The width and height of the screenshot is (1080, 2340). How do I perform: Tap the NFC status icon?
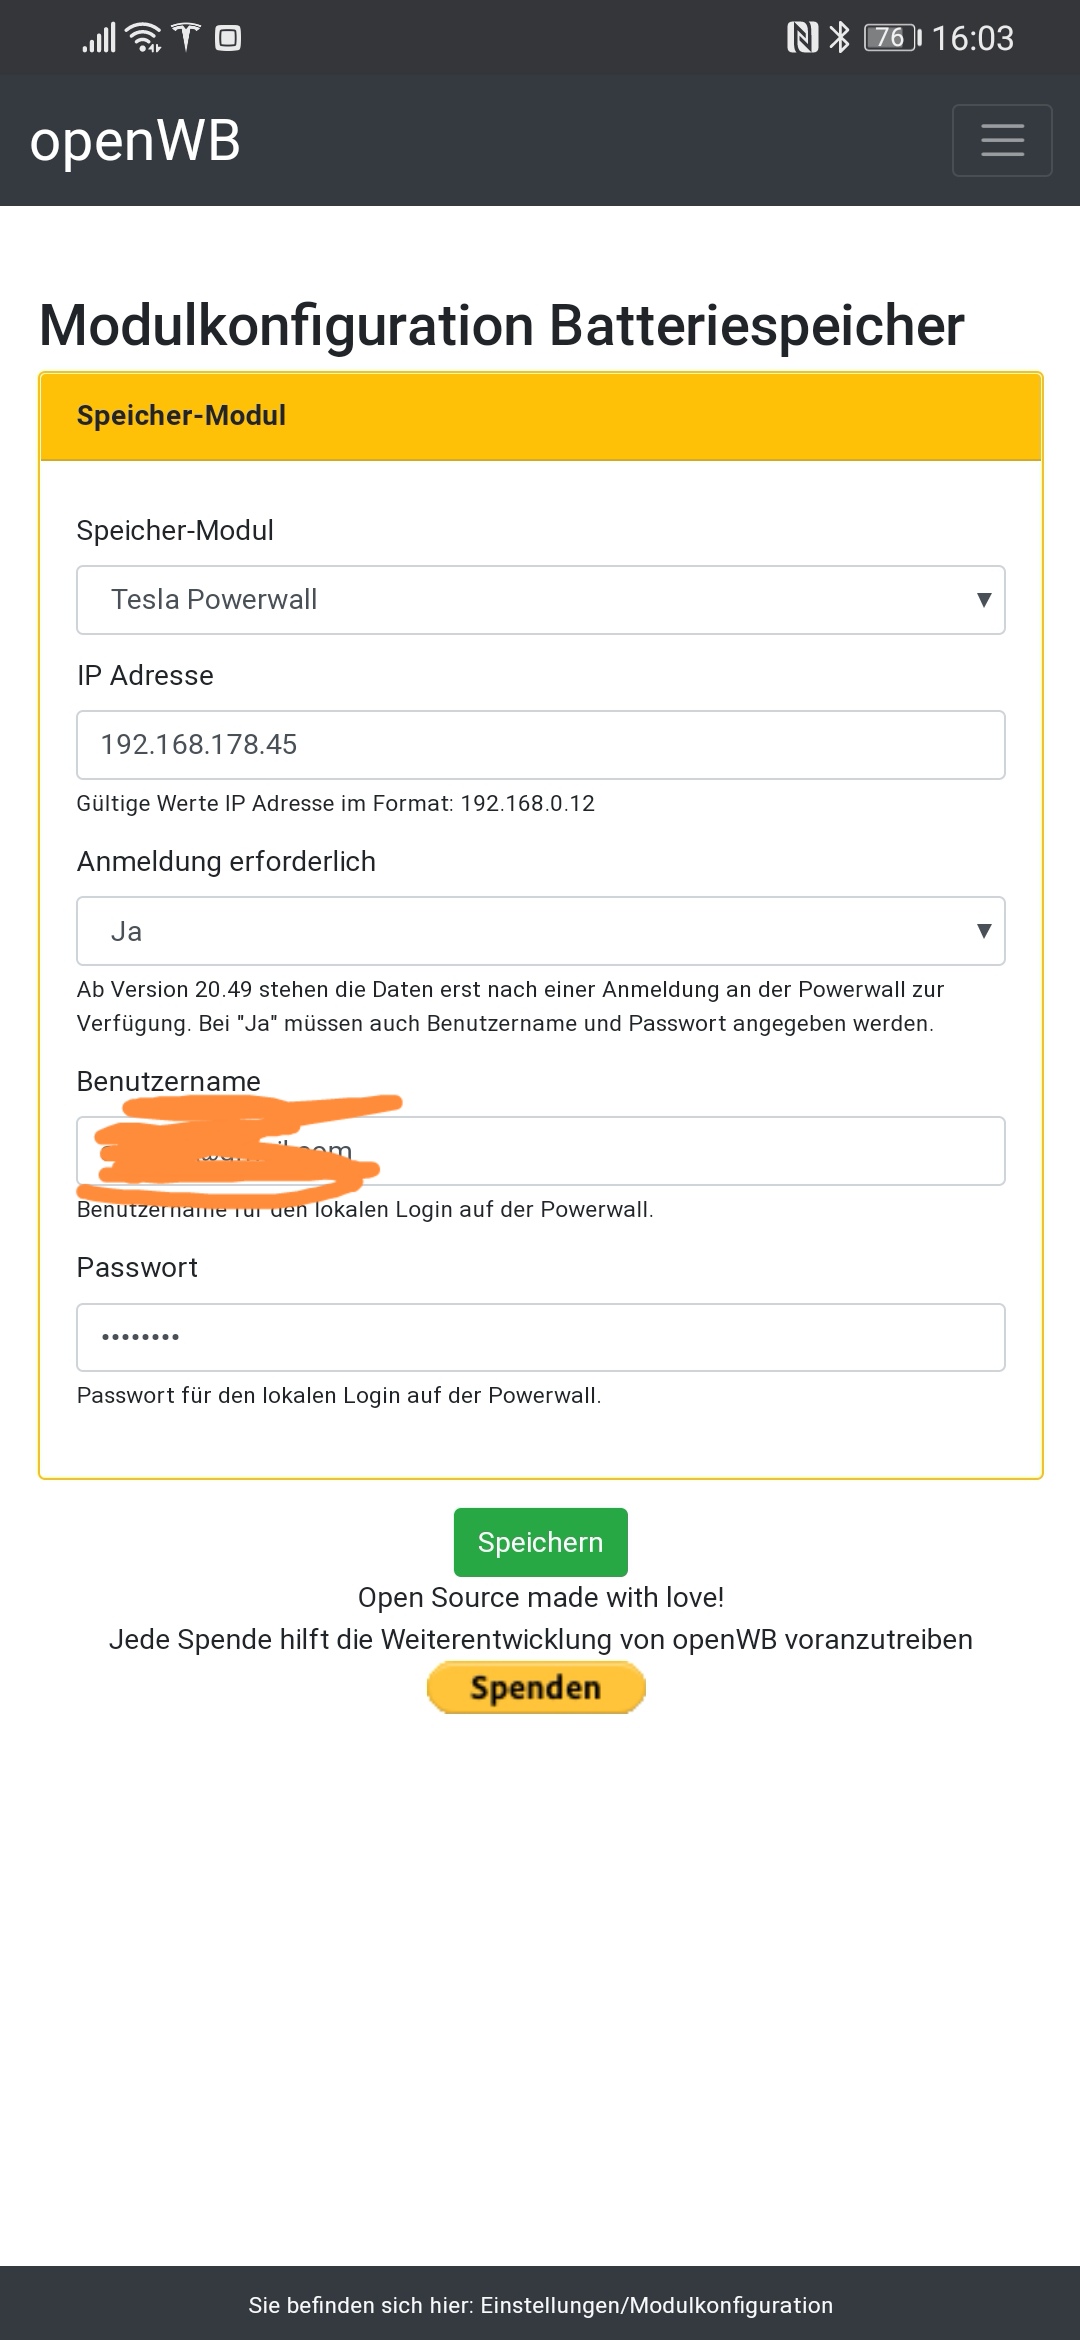802,38
